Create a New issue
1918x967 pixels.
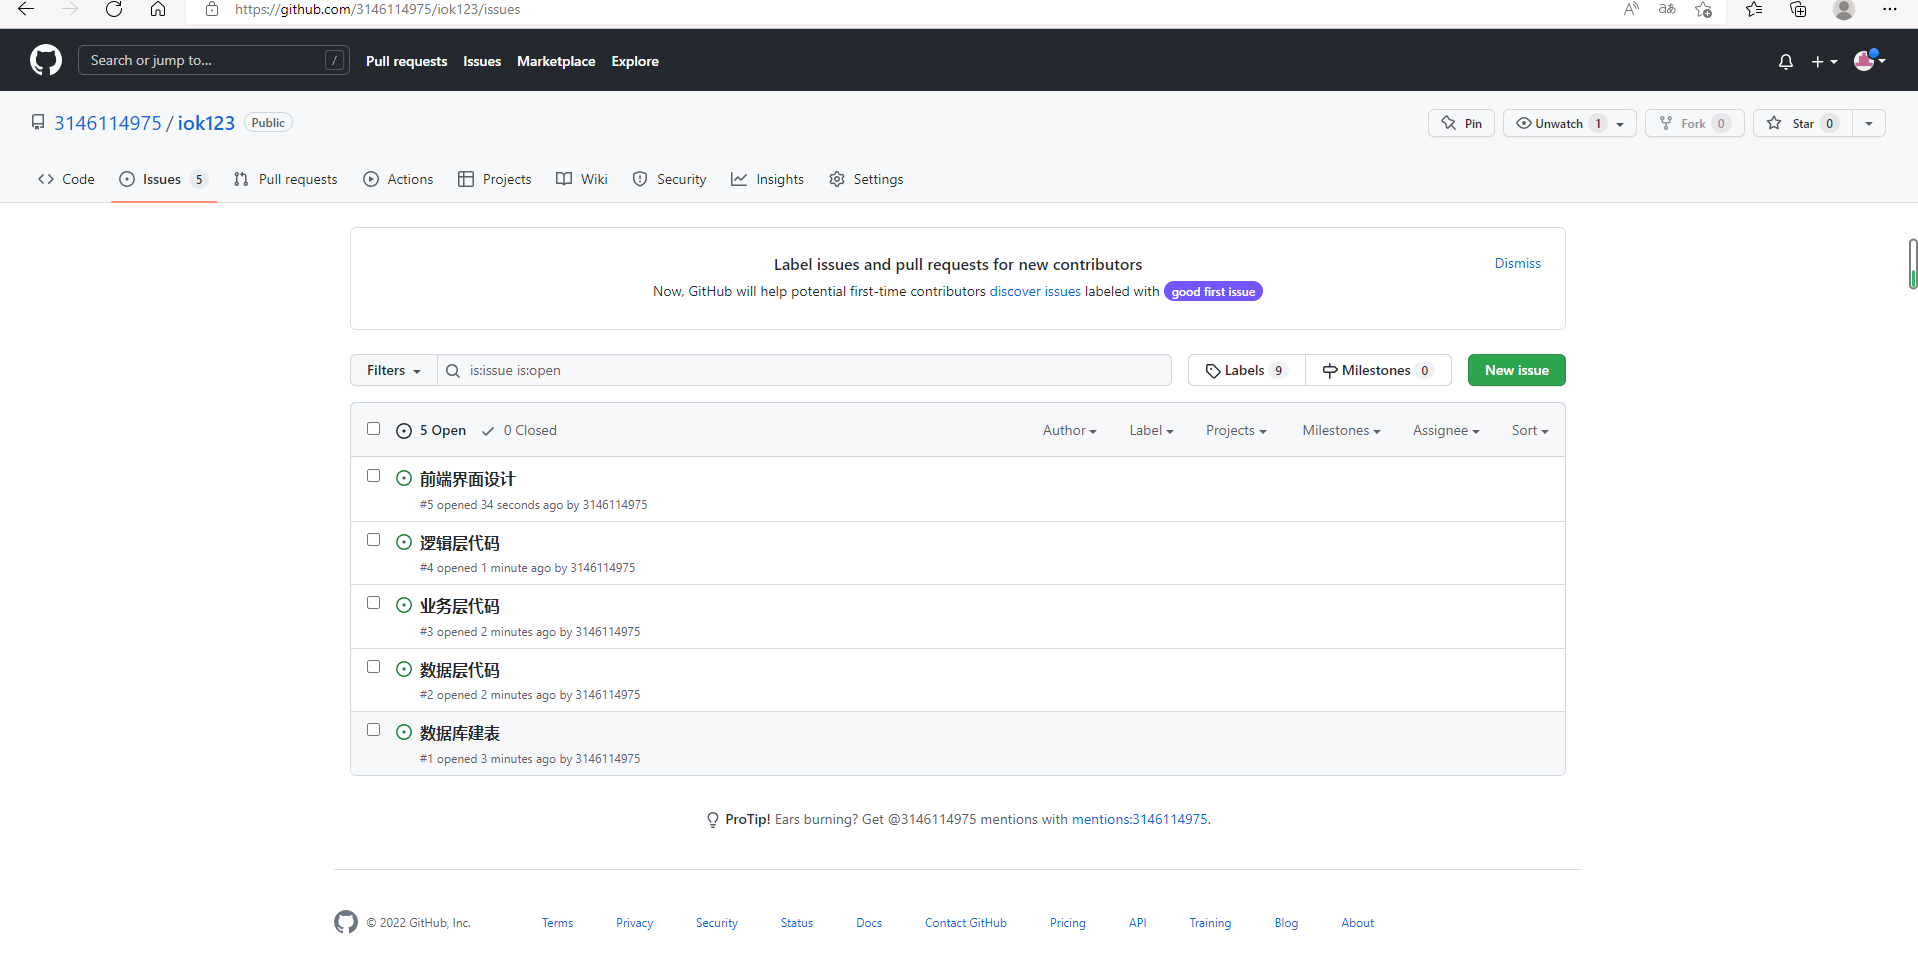point(1516,370)
